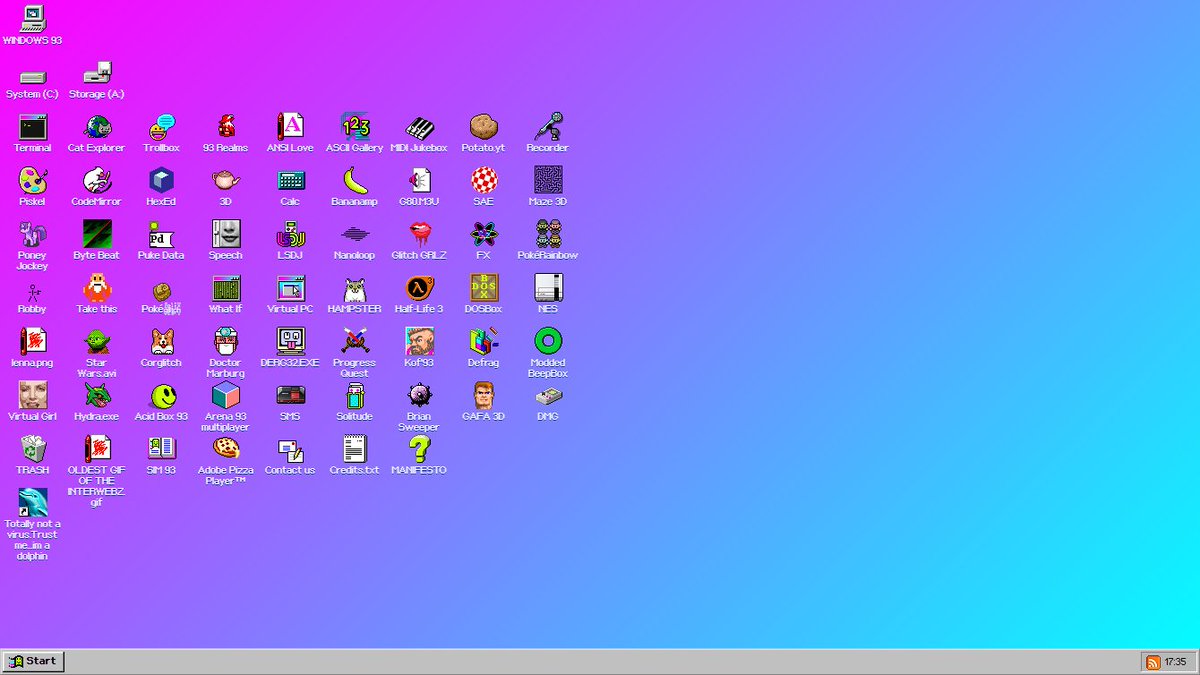Launch Arena 93 multiplayer icon
The width and height of the screenshot is (1200, 675).
pos(226,395)
